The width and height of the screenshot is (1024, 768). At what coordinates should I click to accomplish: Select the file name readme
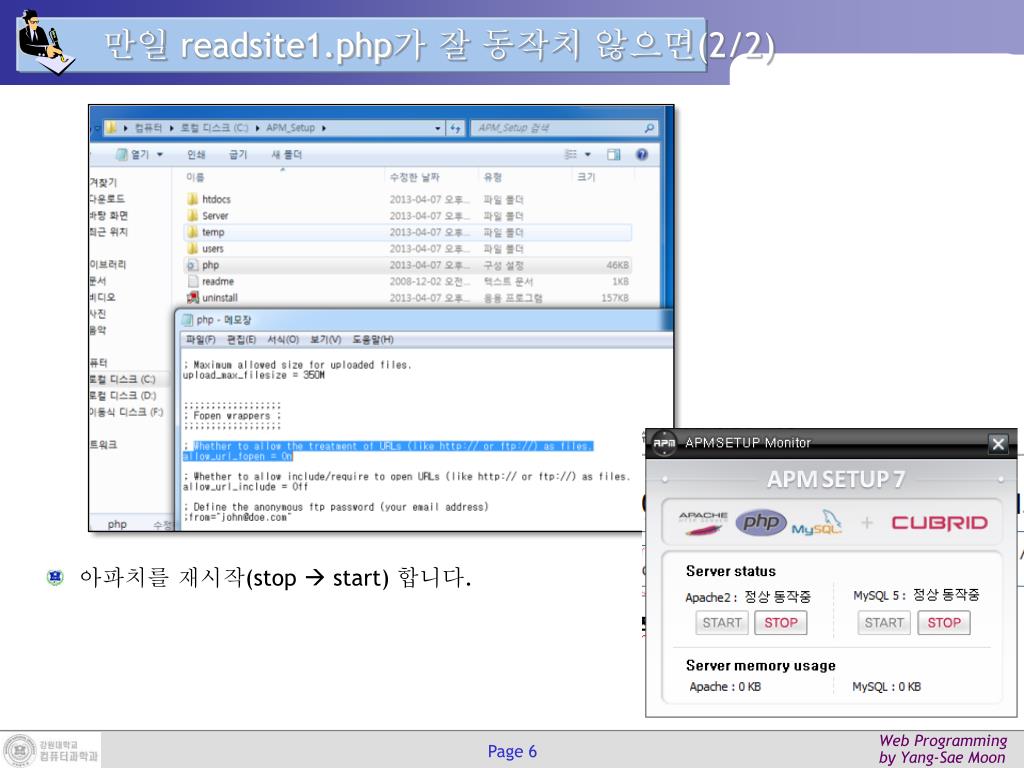[218, 281]
